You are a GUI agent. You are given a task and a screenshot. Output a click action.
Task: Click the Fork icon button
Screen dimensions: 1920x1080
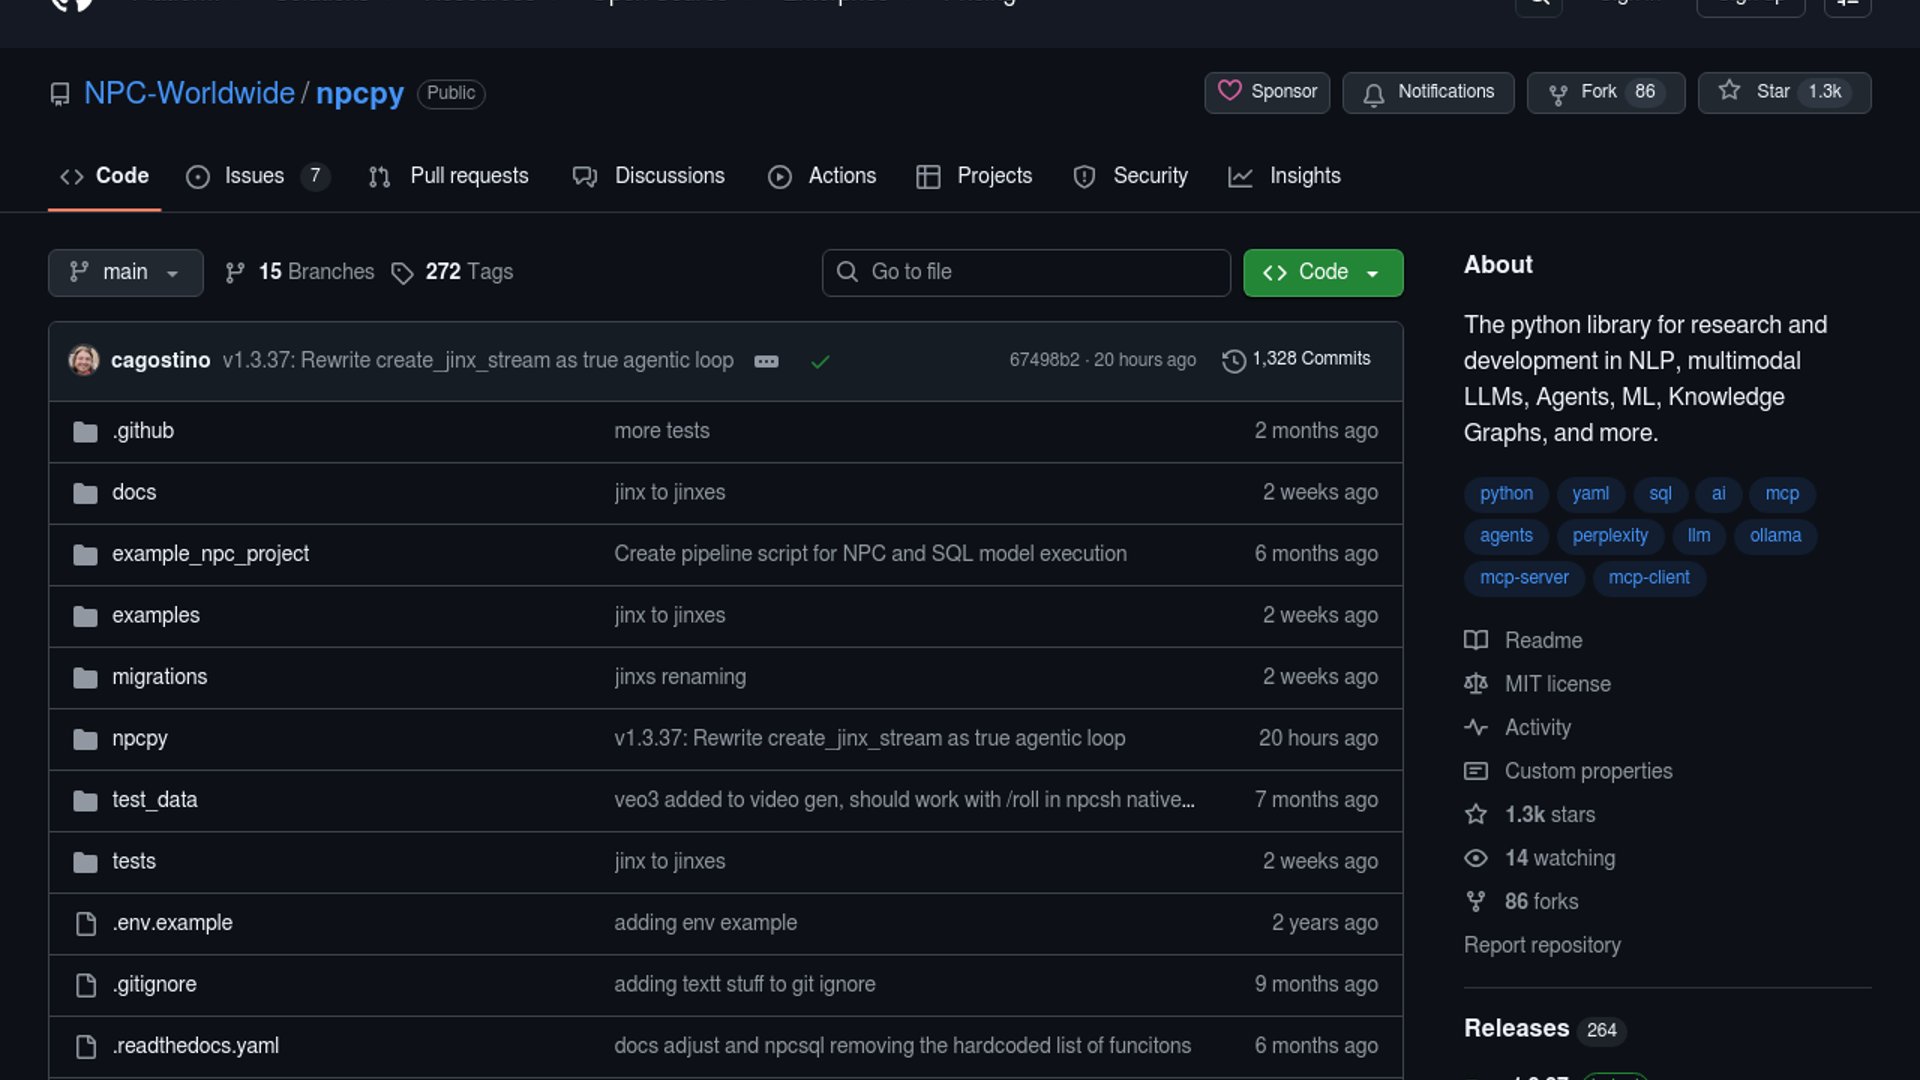[x=1557, y=94]
